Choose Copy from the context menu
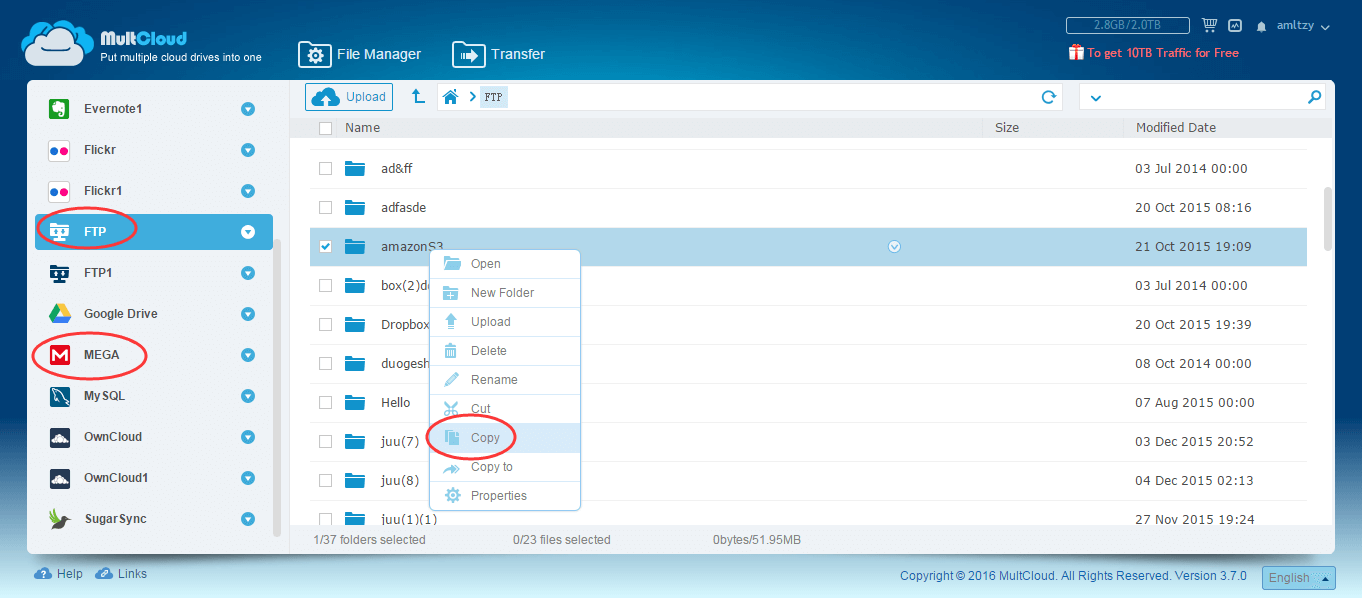The image size is (1362, 599). (505, 438)
